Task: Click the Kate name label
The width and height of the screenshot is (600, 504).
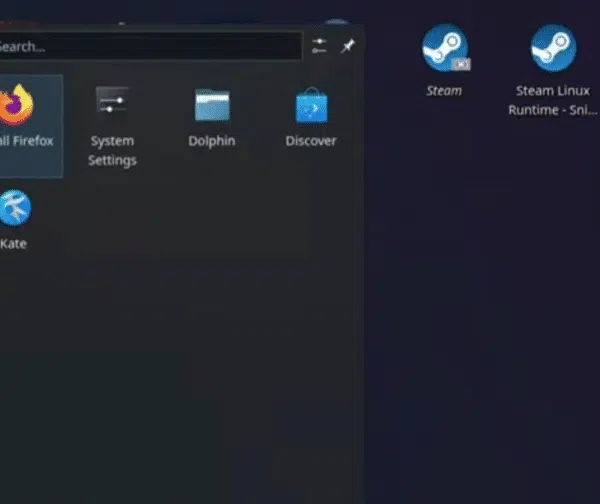Action: [13, 244]
